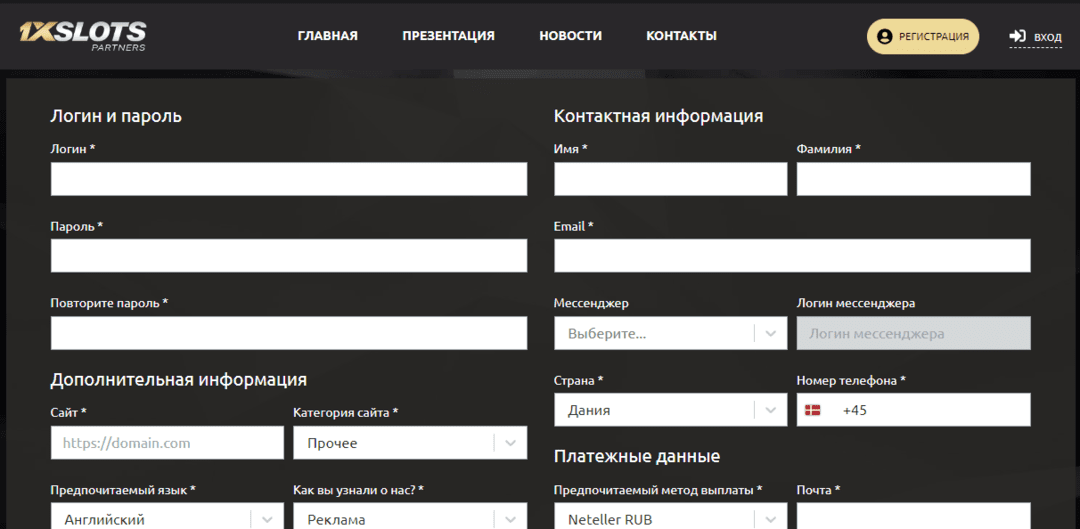The image size is (1080, 529).
Task: Click the Дополнительная информация heading
Action: (178, 380)
